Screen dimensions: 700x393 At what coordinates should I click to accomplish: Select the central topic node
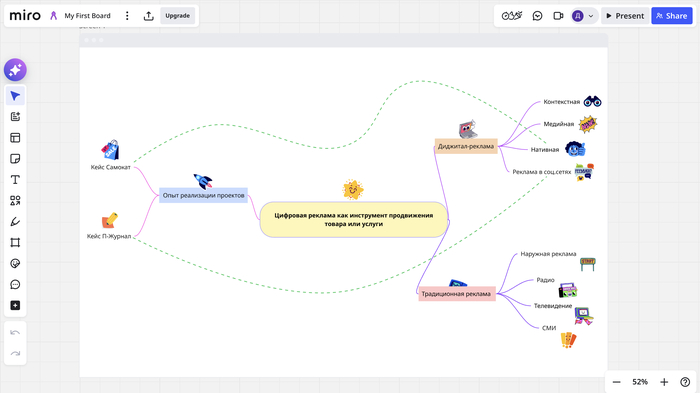tap(354, 219)
